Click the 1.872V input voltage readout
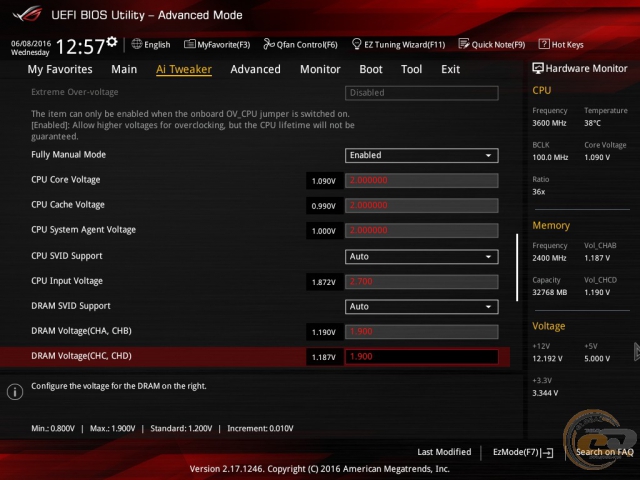 click(324, 282)
